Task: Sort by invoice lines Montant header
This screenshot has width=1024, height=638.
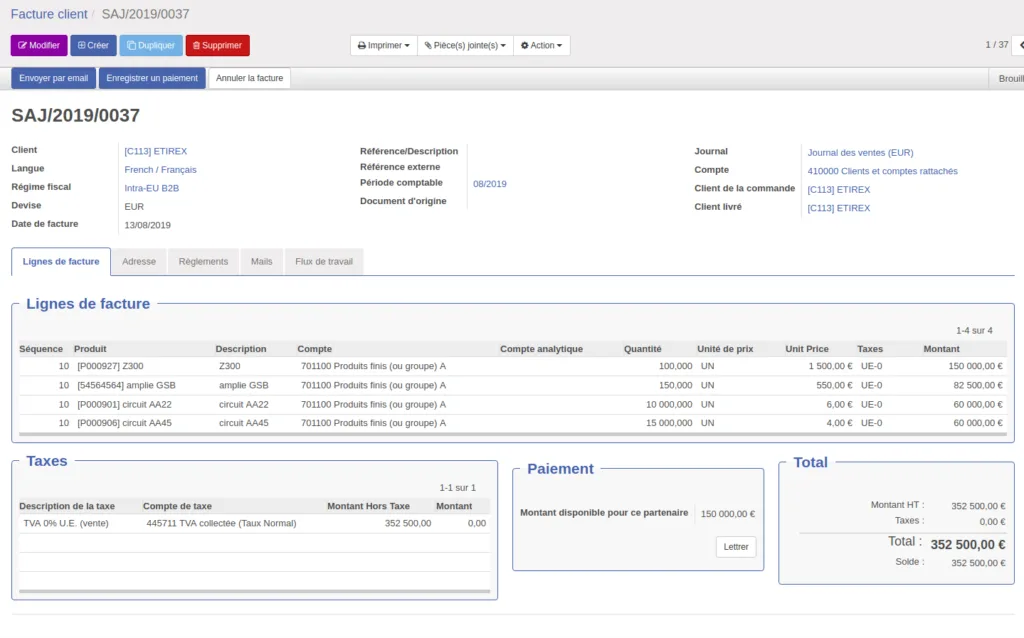Action: [x=941, y=349]
